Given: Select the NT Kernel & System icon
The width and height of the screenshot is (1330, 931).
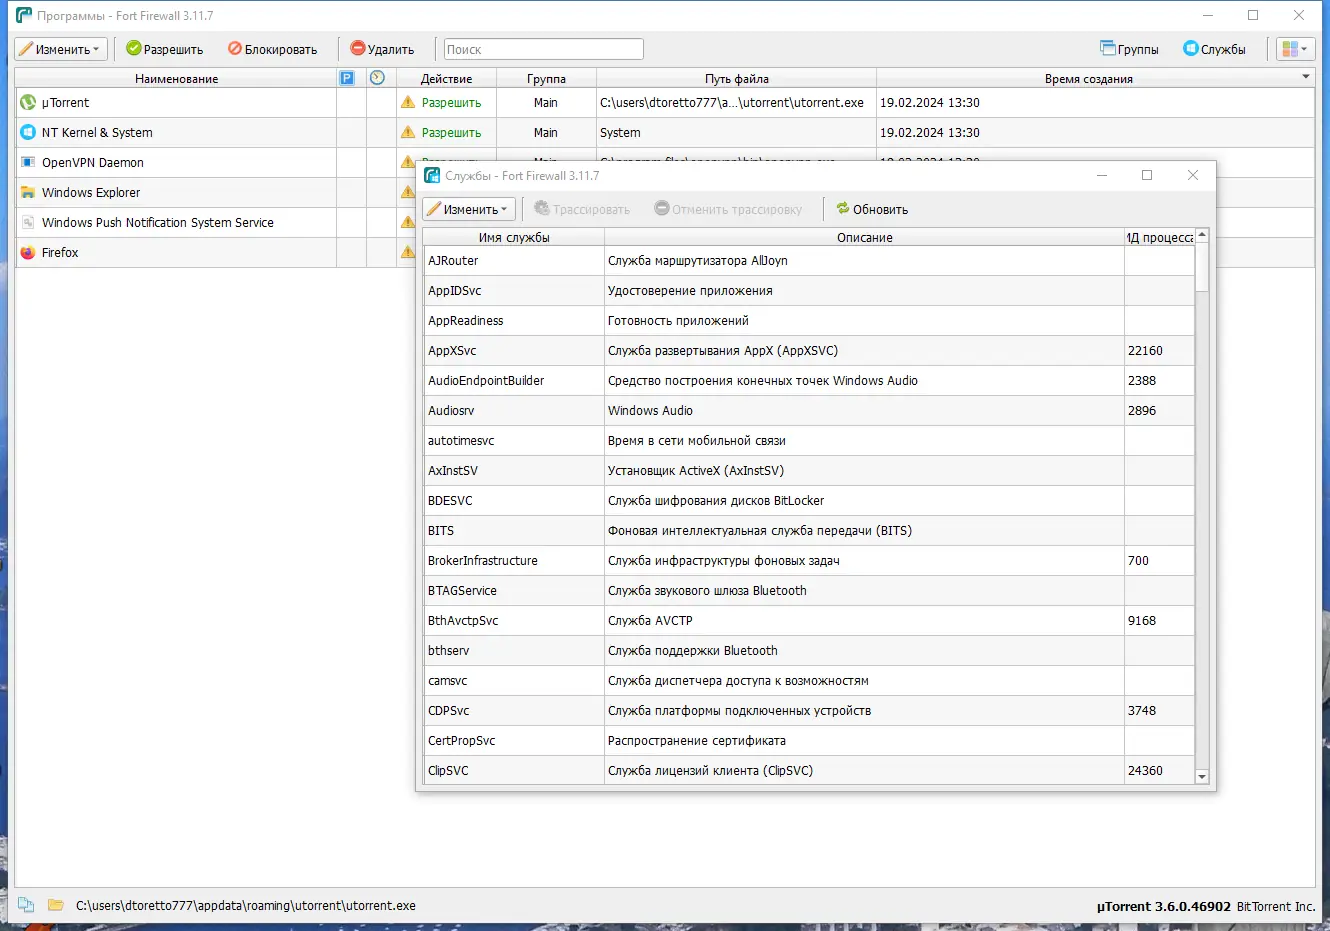Looking at the screenshot, I should (28, 132).
